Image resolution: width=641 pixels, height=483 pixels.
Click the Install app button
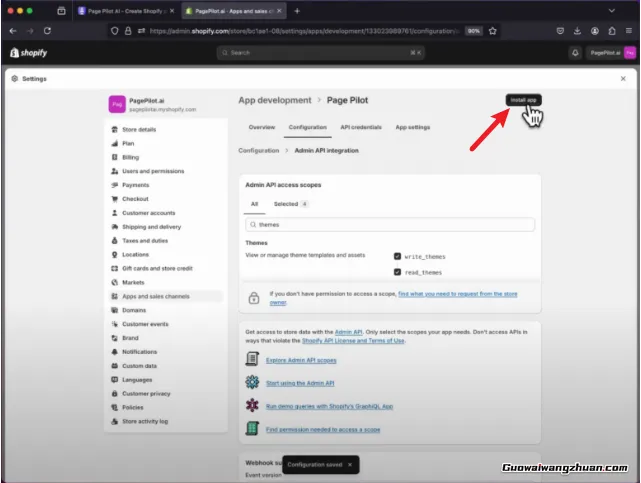[x=523, y=100]
